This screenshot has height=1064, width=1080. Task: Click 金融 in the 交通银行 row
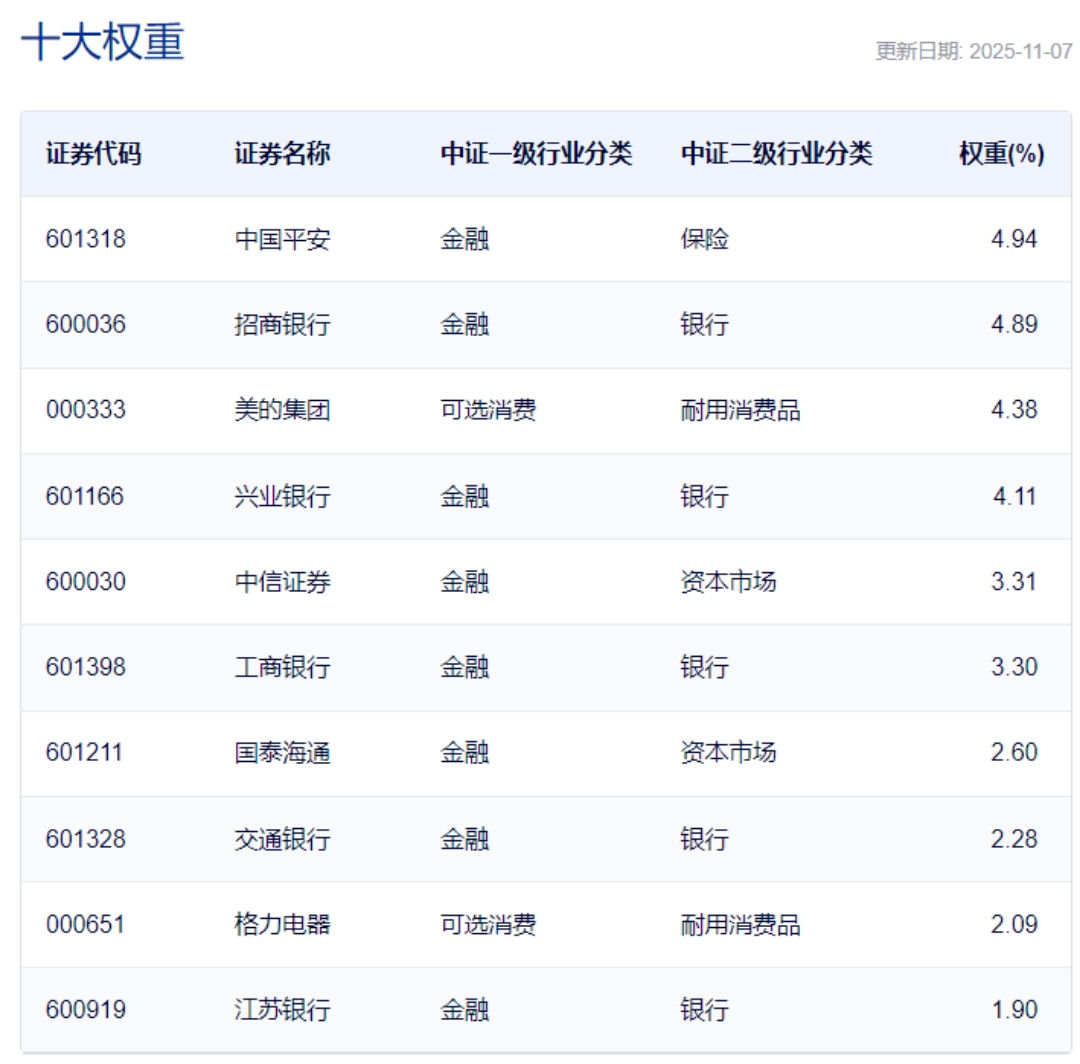465,839
